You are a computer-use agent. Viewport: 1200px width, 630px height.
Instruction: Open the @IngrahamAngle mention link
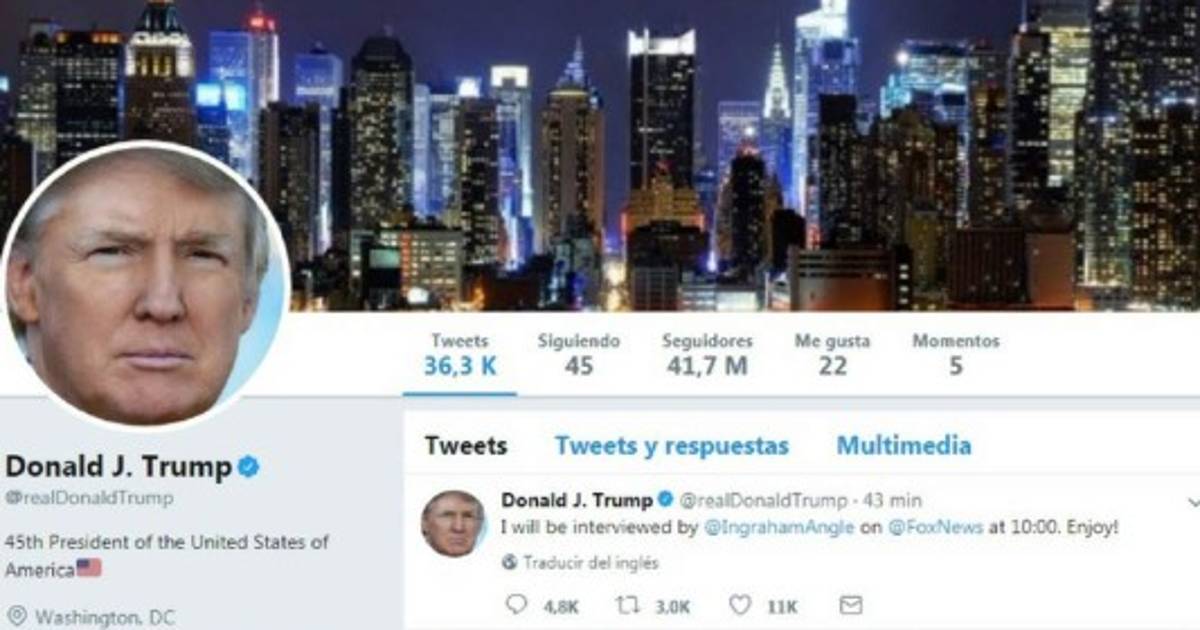[x=779, y=528]
